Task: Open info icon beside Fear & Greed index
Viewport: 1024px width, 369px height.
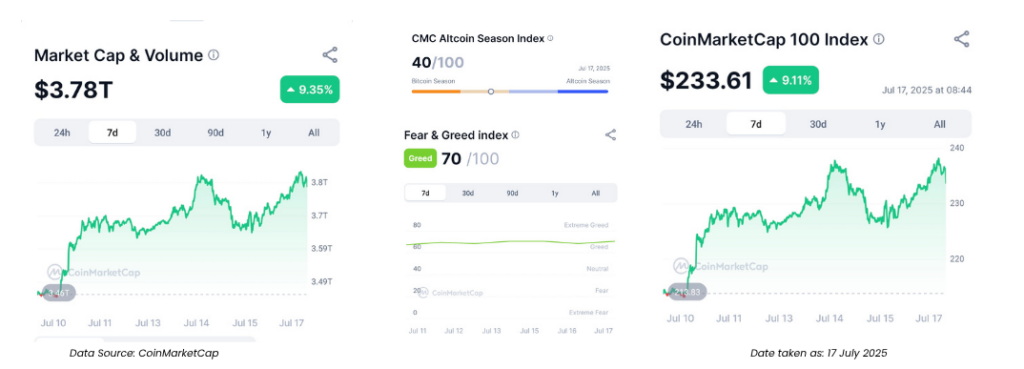Action: [515, 135]
